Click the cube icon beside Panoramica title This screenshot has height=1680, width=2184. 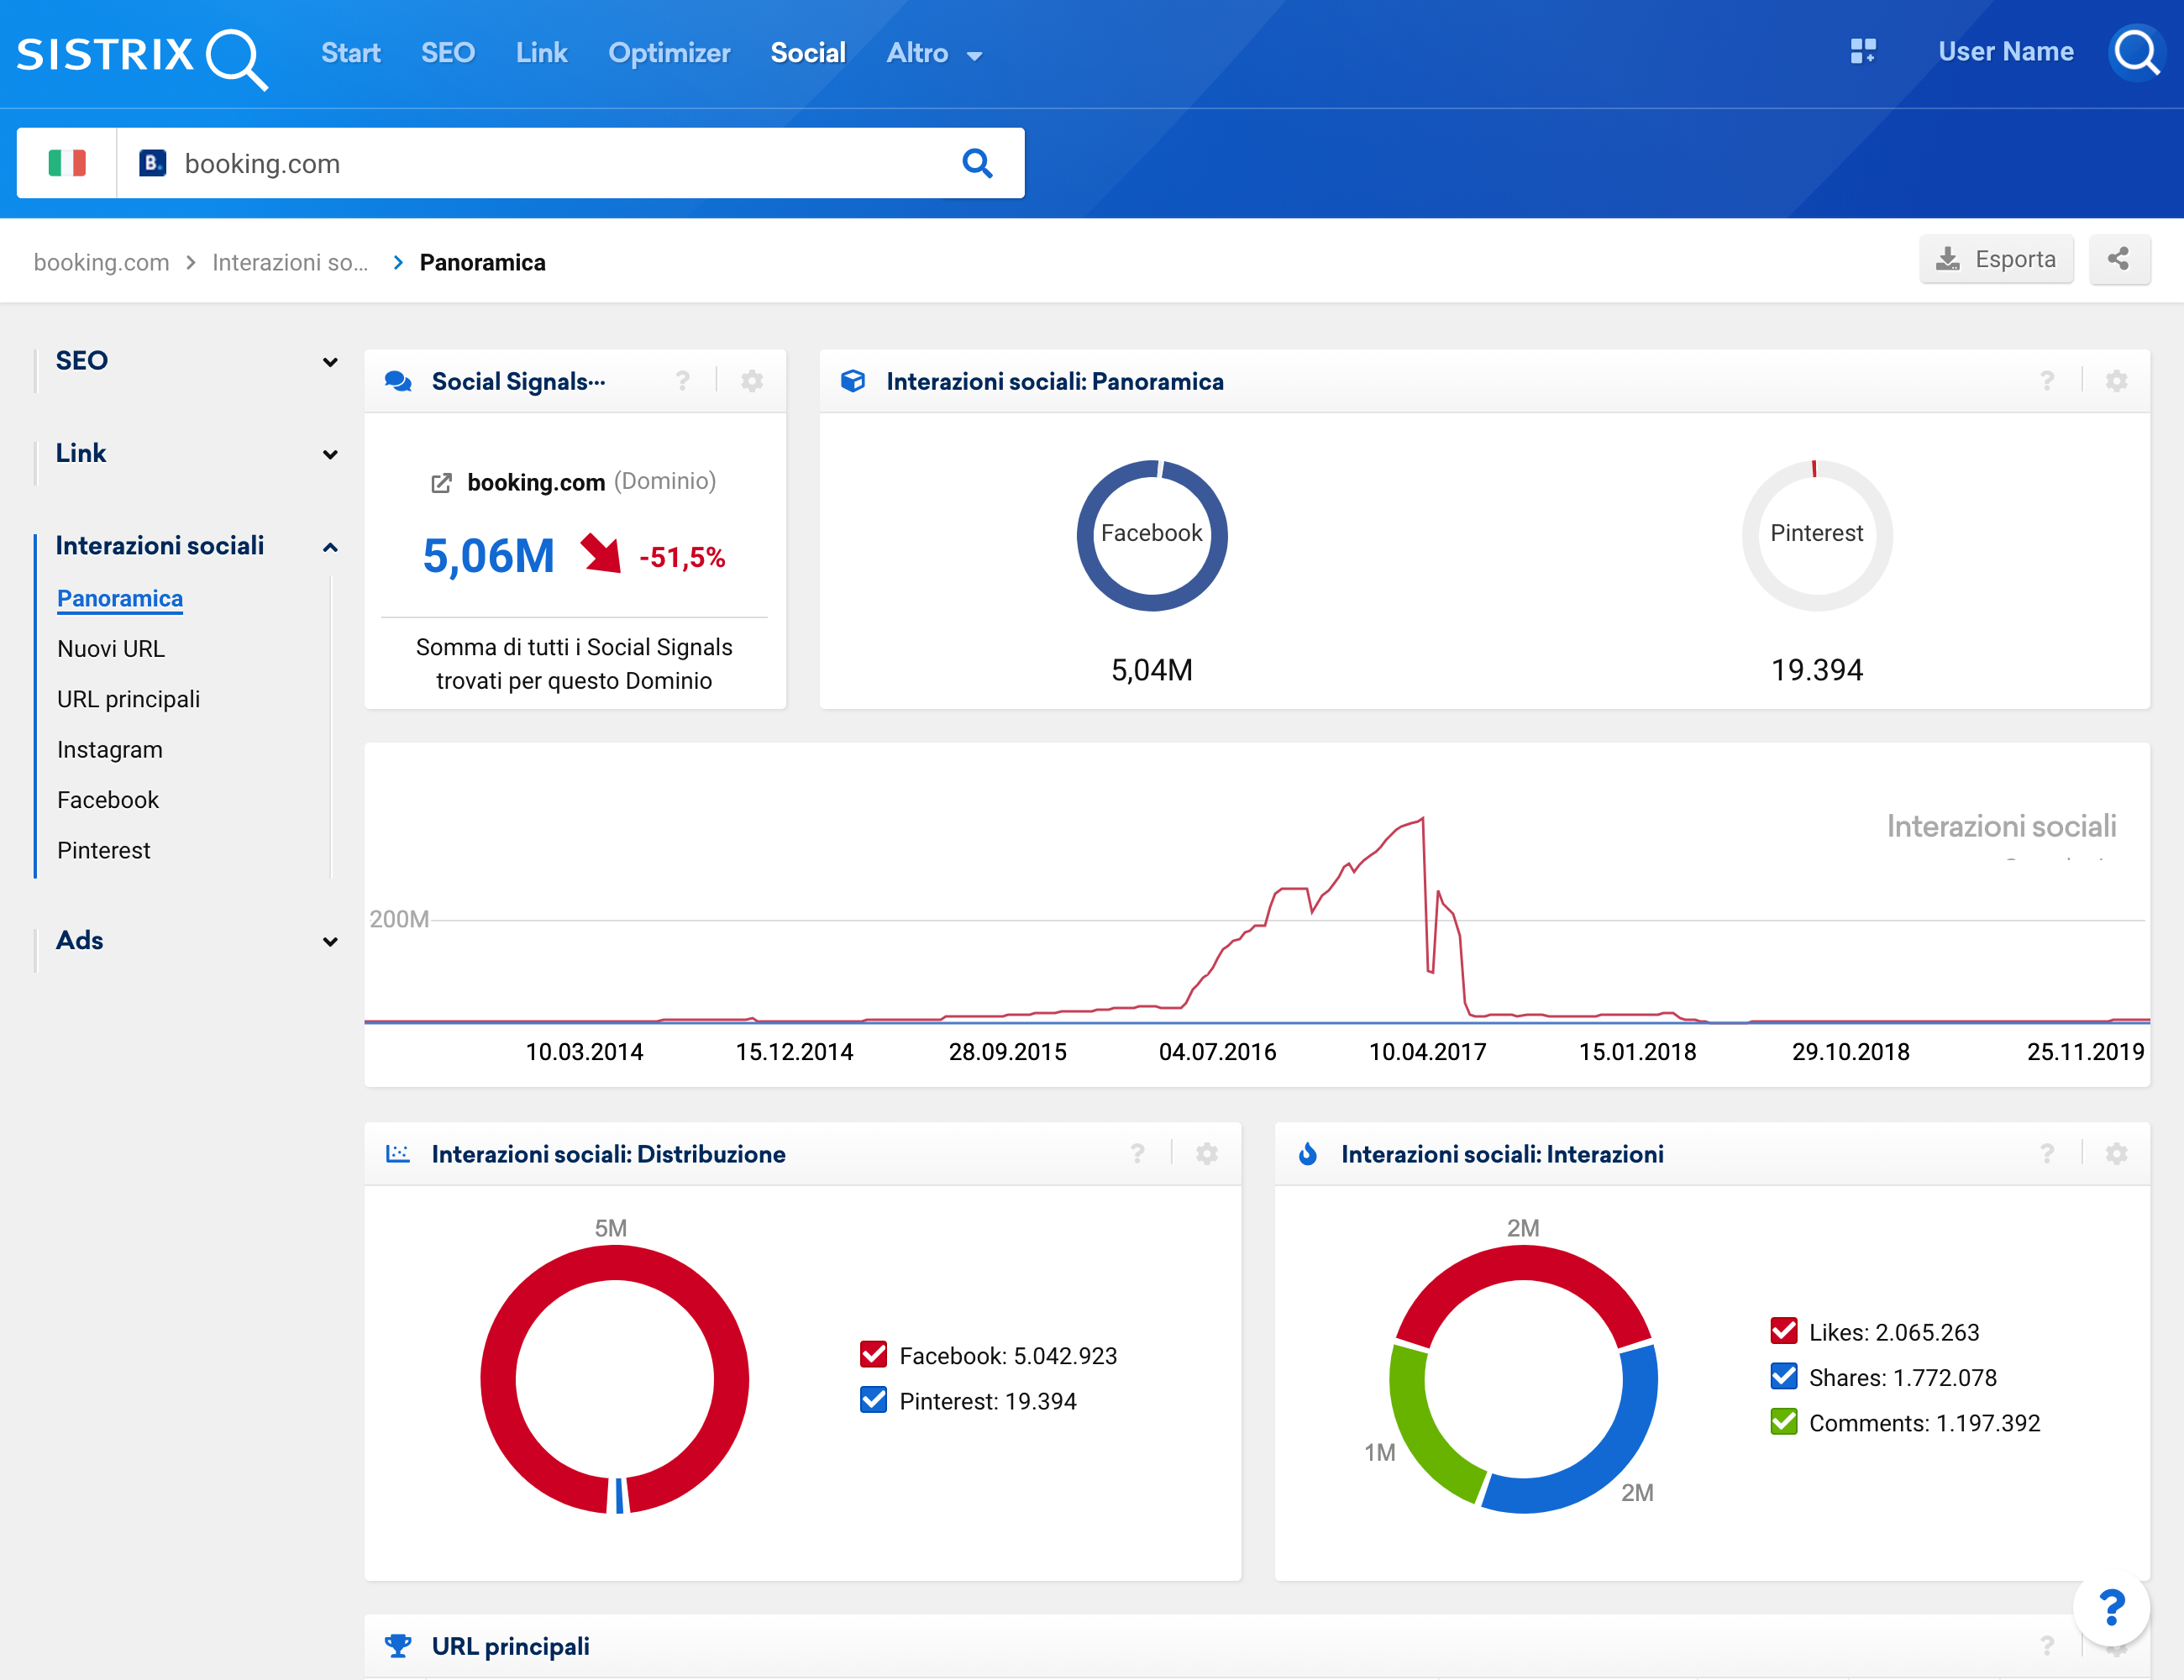852,381
